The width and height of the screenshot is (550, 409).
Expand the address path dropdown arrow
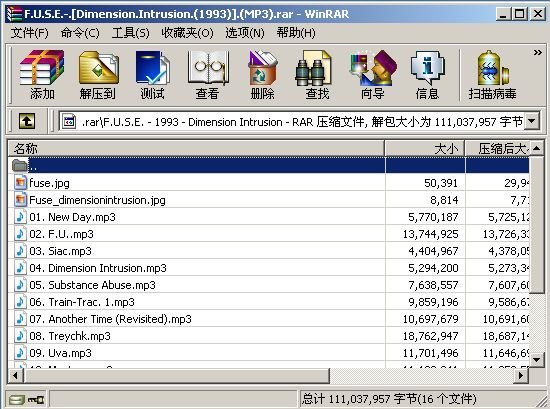click(532, 121)
